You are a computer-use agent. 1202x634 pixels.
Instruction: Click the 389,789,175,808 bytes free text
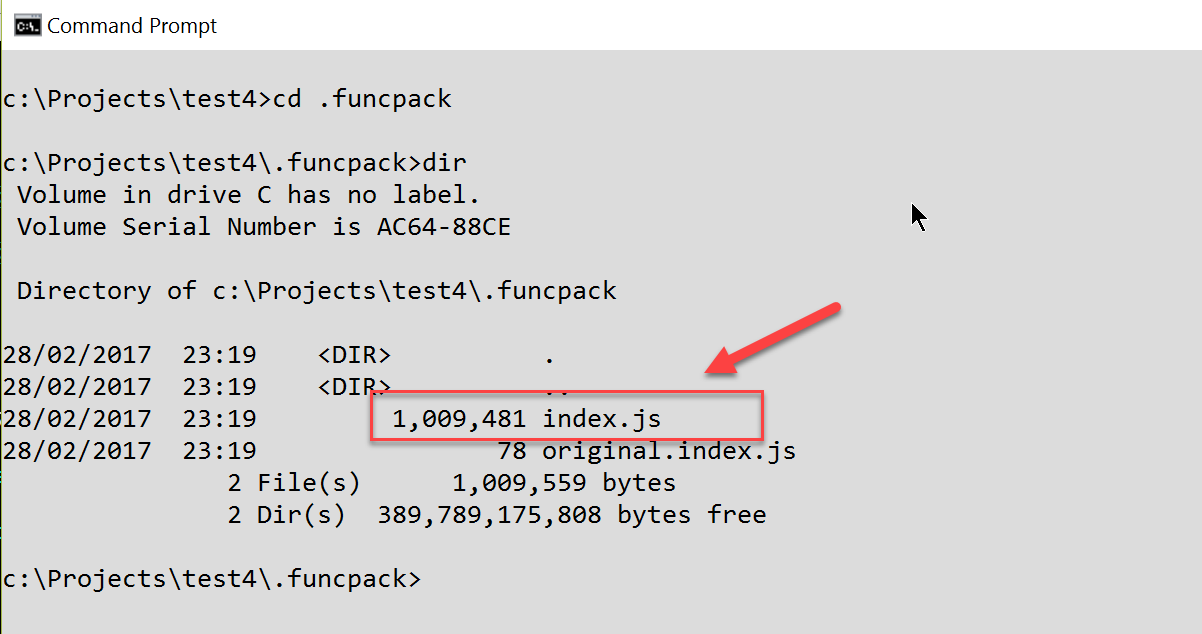click(572, 515)
